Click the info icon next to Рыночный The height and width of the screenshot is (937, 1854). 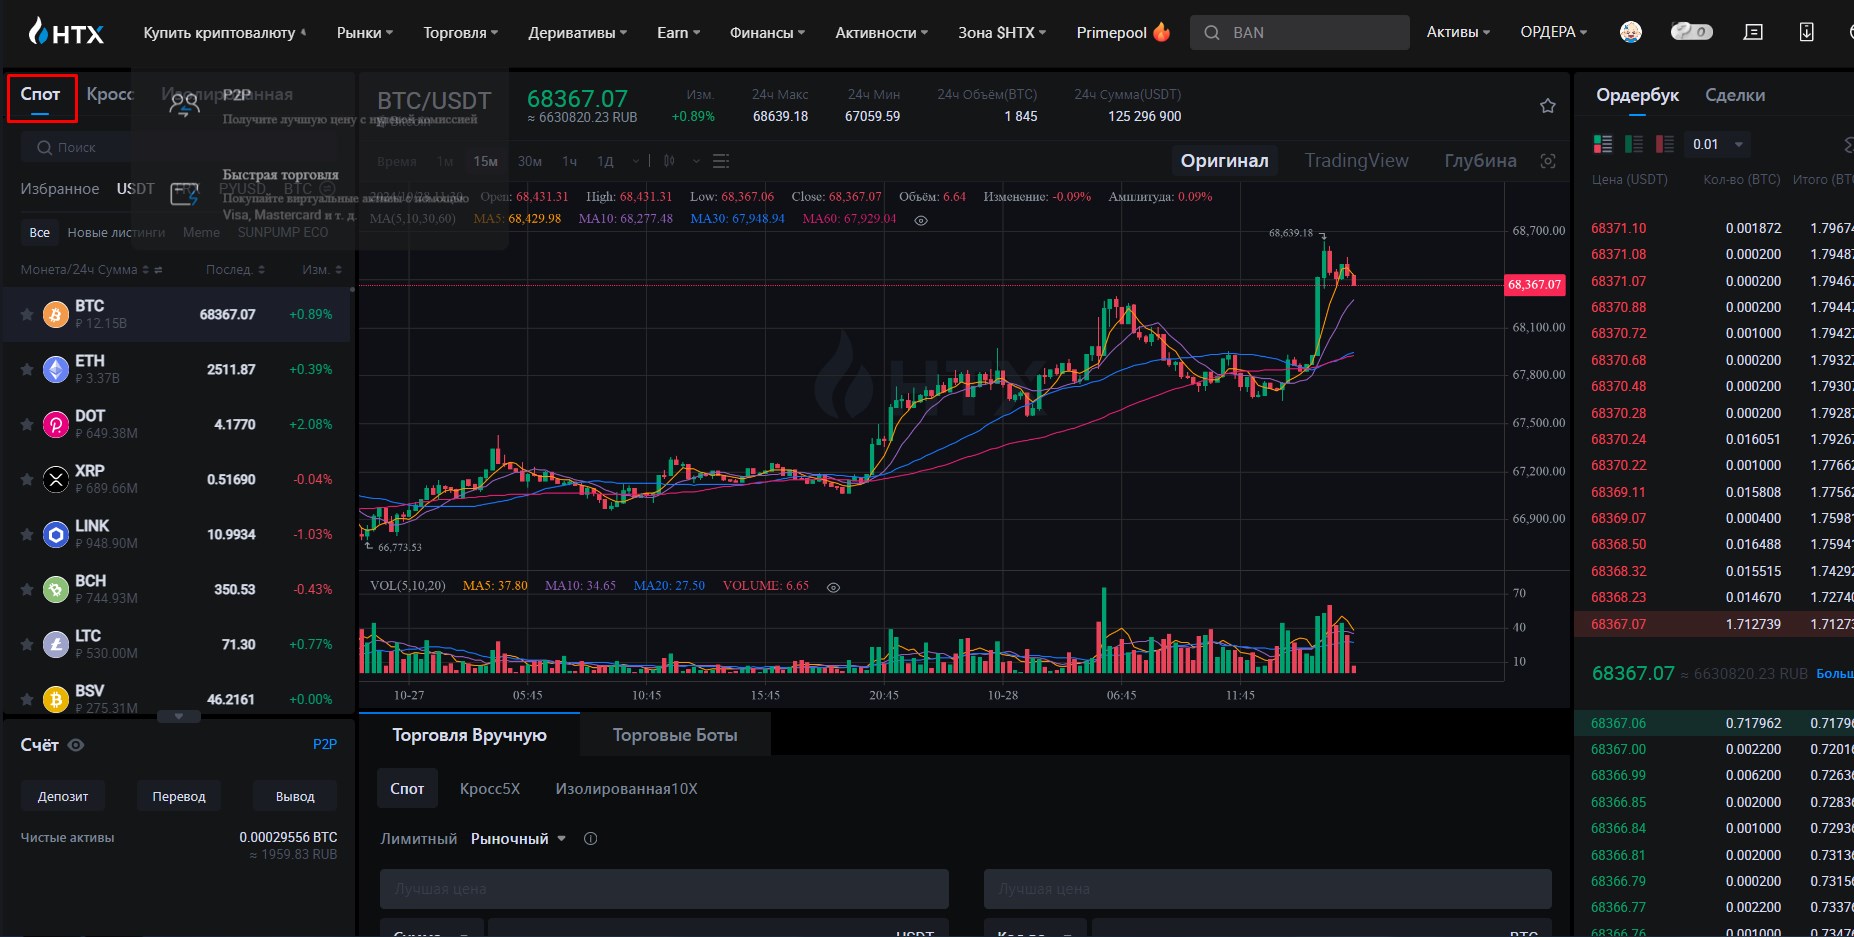(590, 839)
